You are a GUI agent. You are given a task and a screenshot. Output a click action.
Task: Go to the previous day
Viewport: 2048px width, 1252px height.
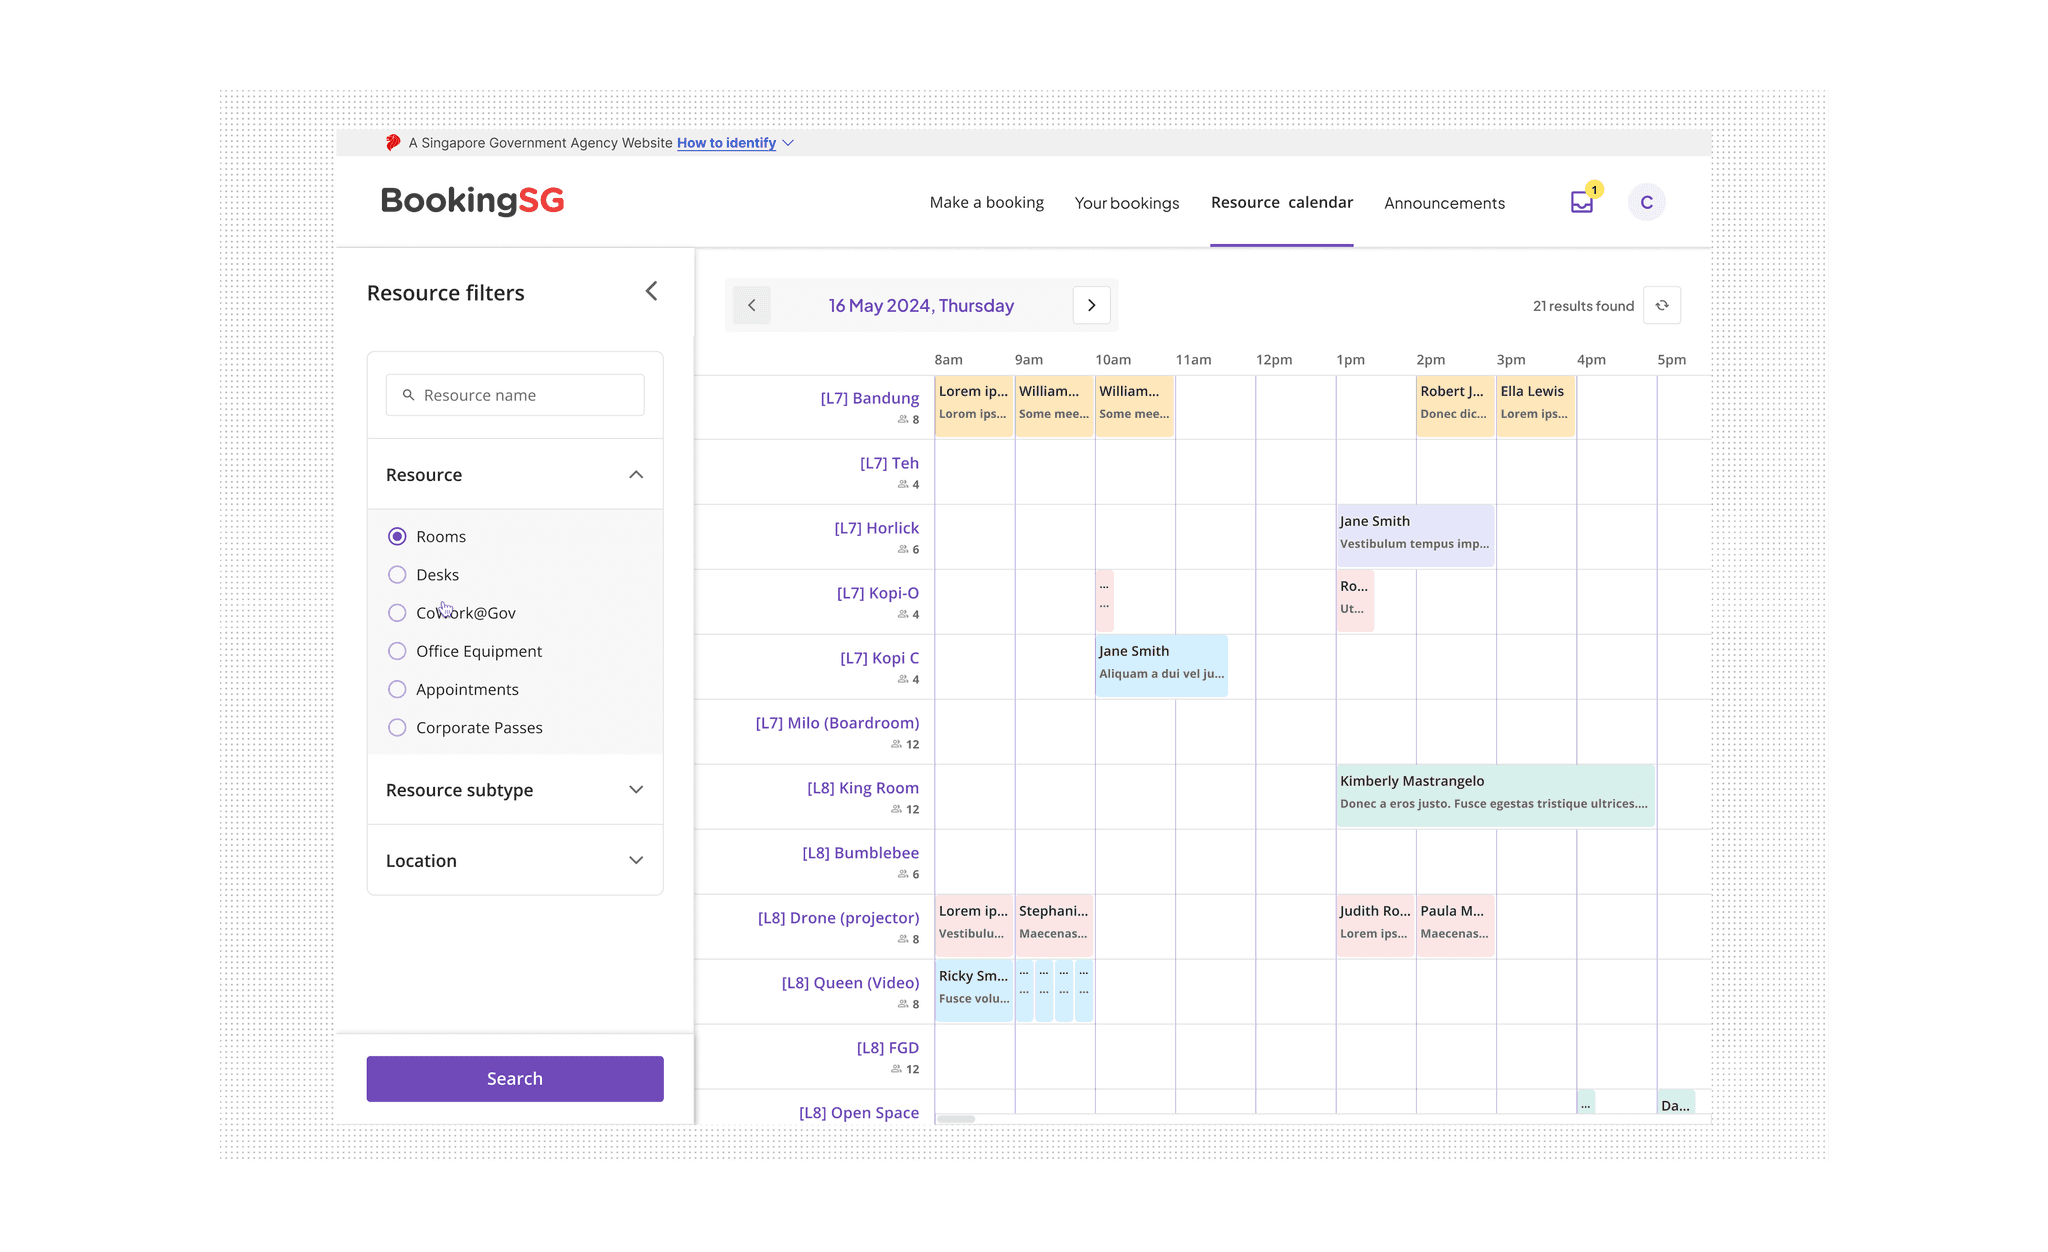[x=752, y=305]
